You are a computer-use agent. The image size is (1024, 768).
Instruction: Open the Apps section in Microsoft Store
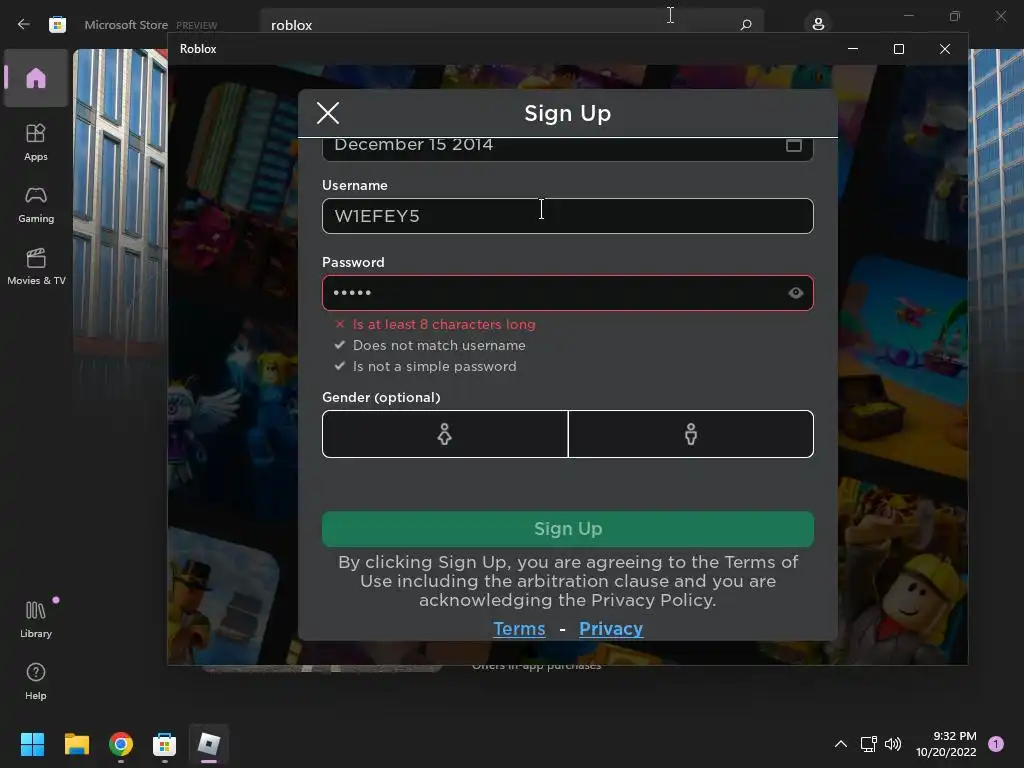(36, 142)
